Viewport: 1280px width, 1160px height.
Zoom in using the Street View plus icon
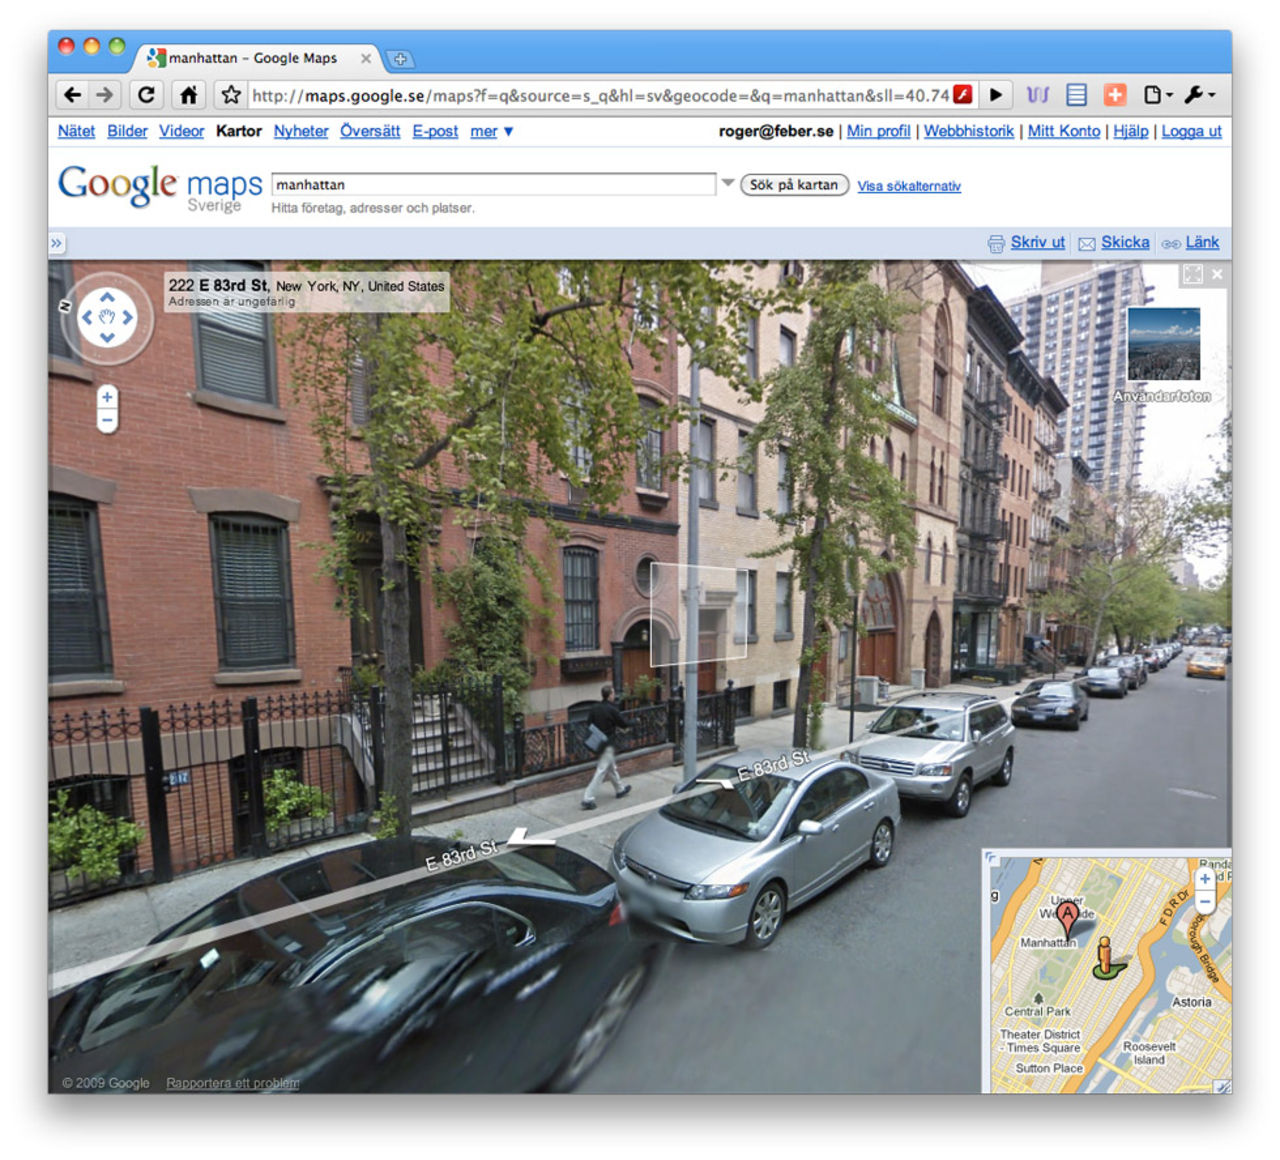[107, 397]
